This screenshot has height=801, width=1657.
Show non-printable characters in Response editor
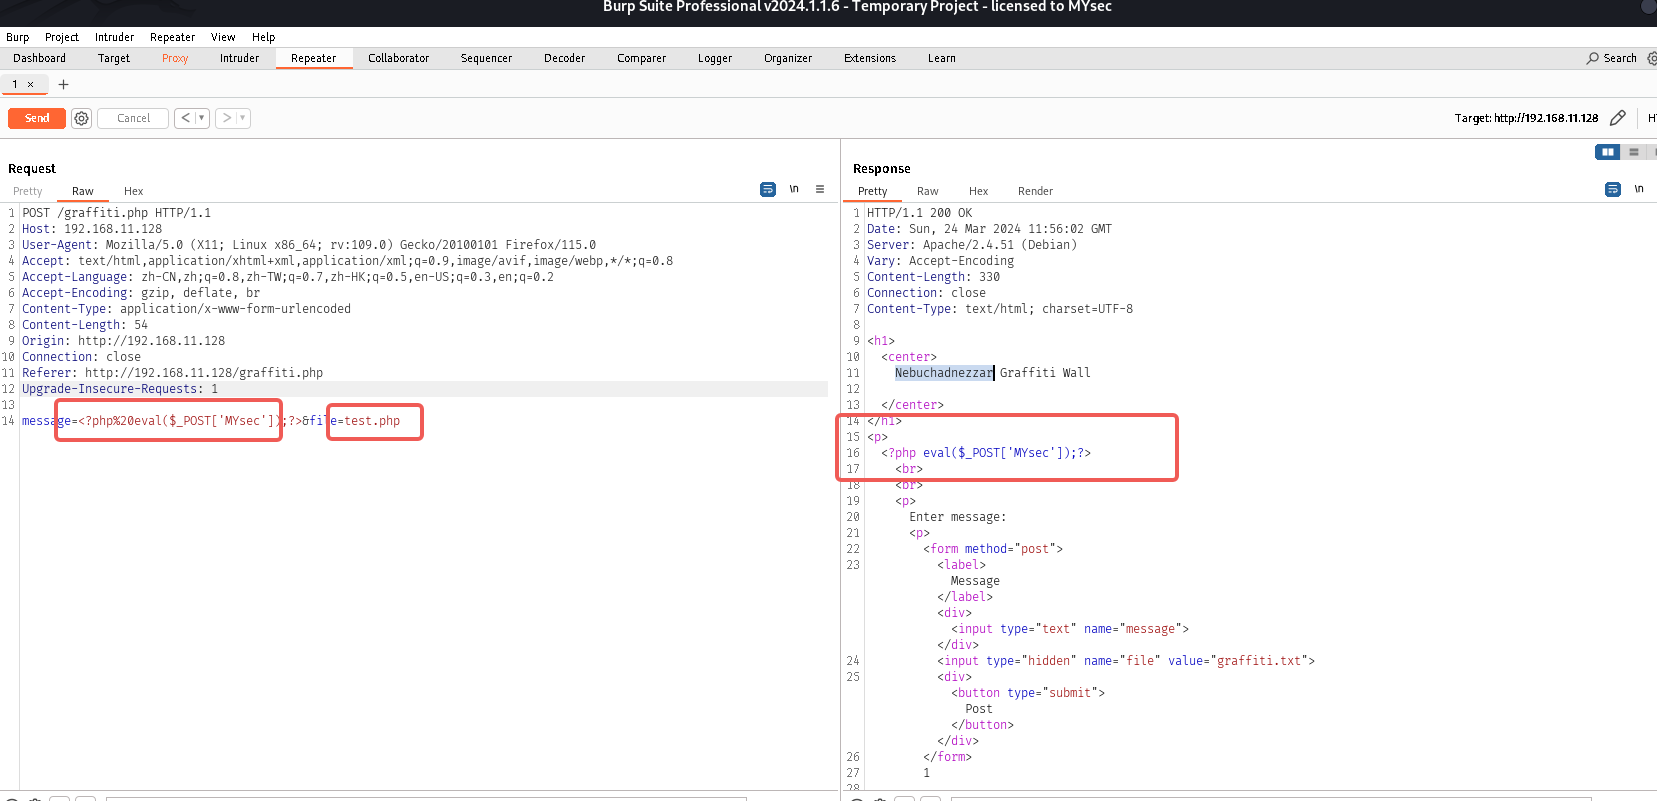tap(1639, 189)
